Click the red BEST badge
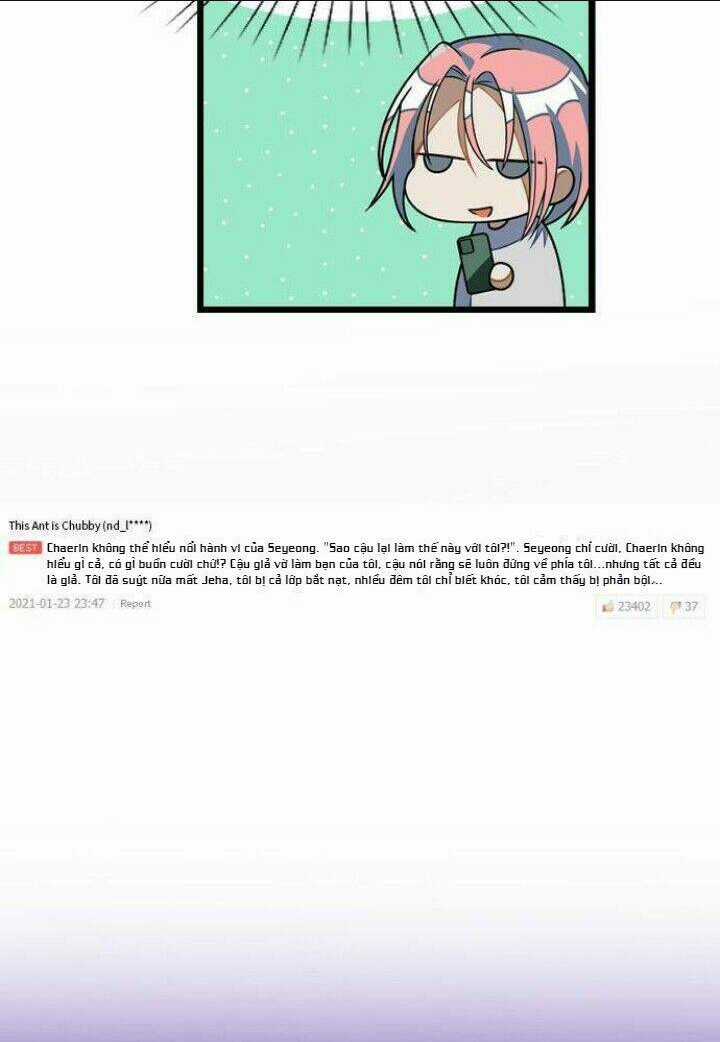The image size is (720, 1042). coord(25,548)
